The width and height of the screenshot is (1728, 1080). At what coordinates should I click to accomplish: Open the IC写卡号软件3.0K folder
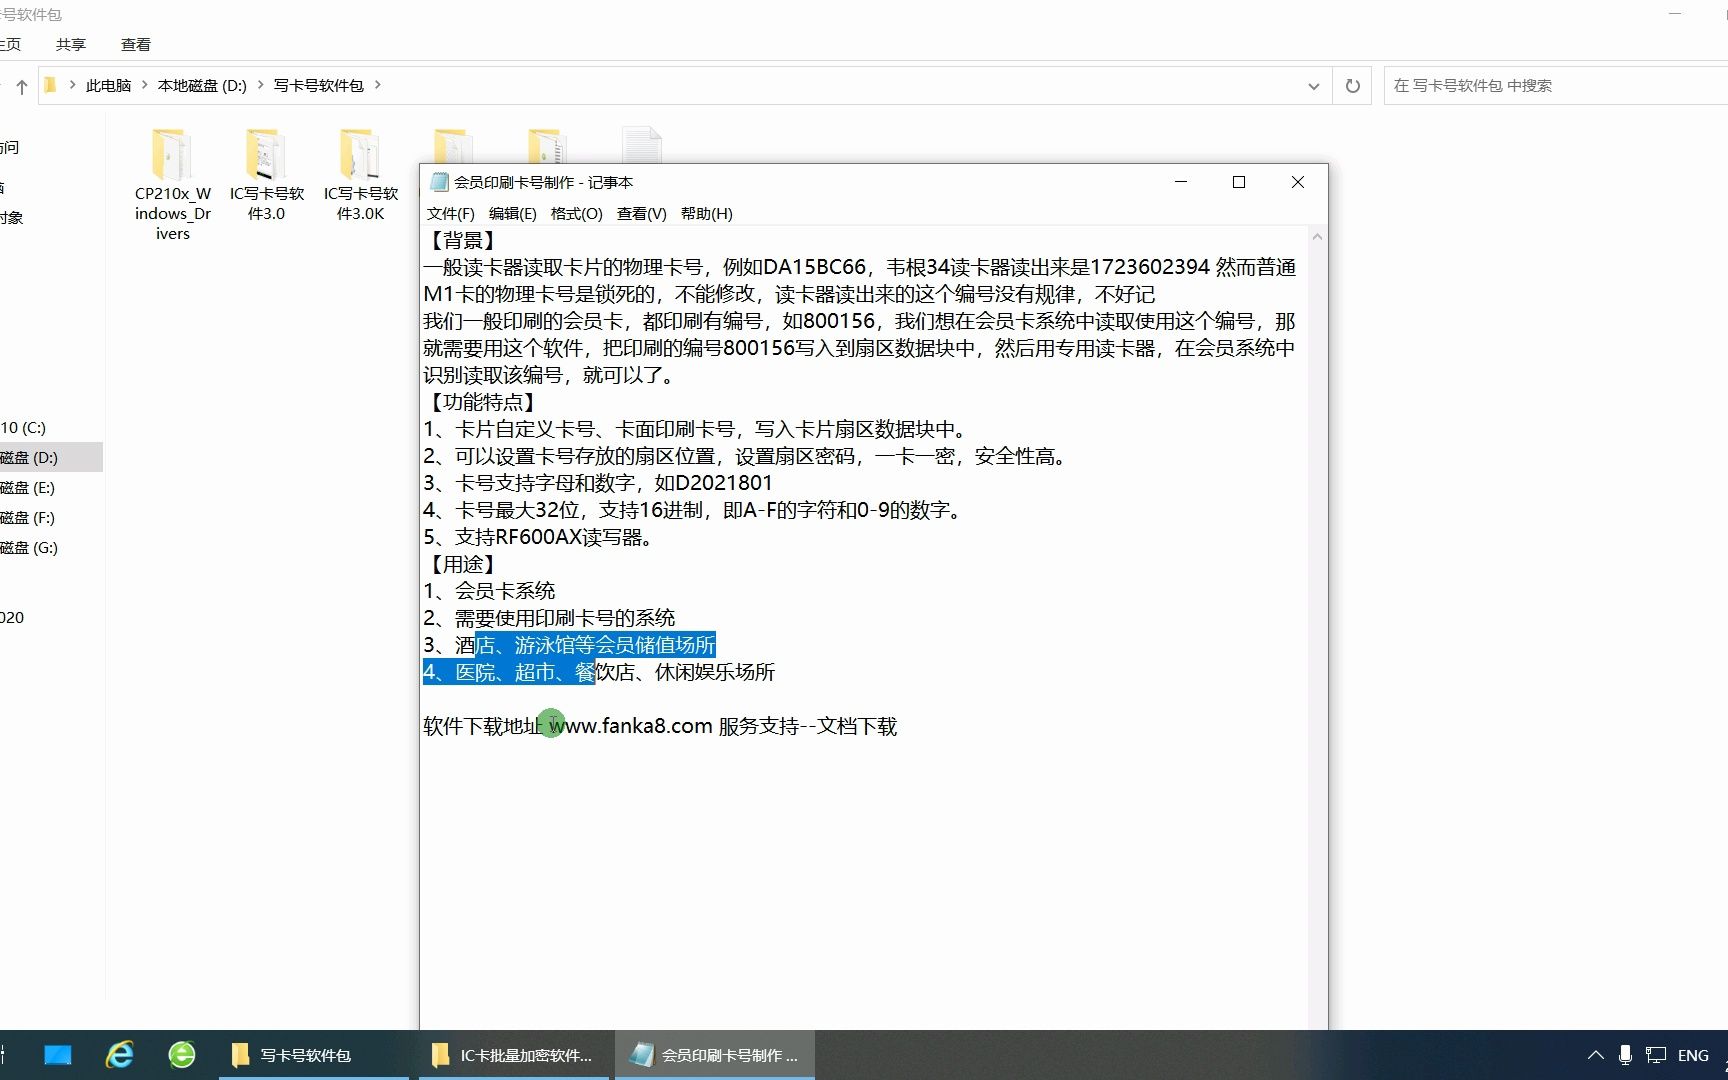pos(360,175)
